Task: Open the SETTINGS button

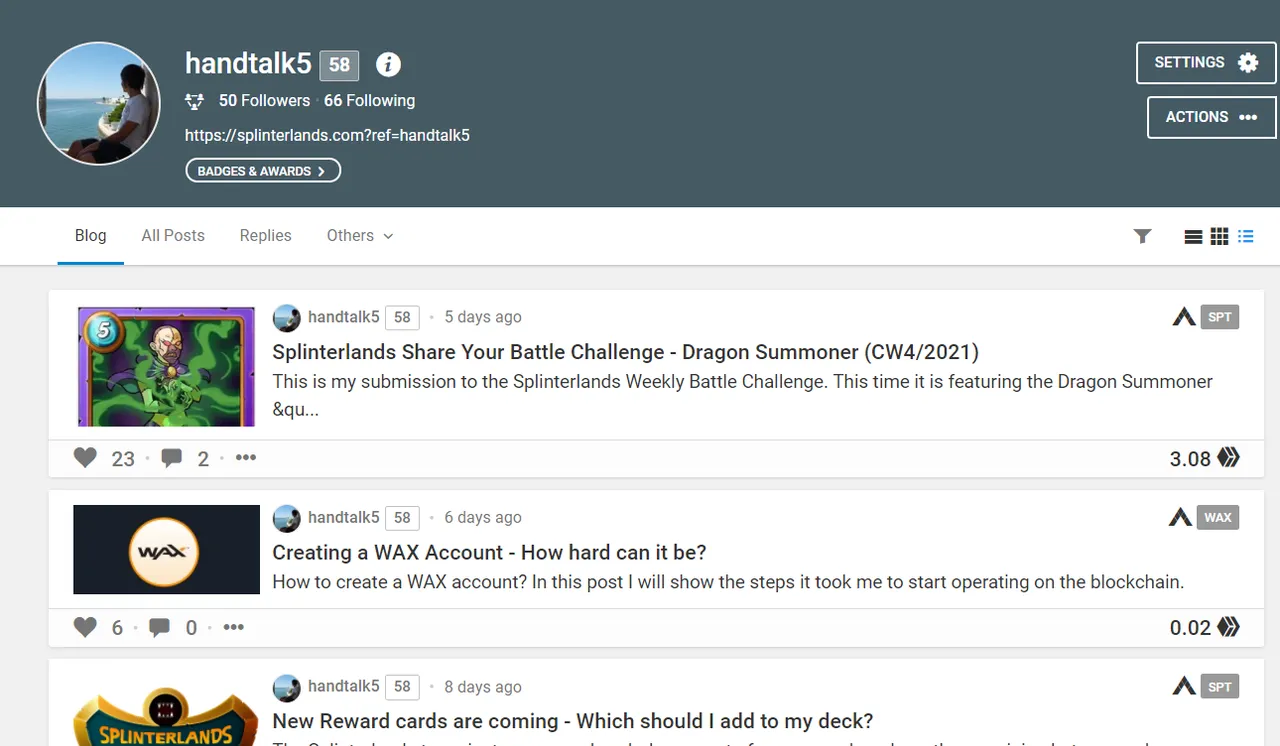Action: coord(1206,63)
